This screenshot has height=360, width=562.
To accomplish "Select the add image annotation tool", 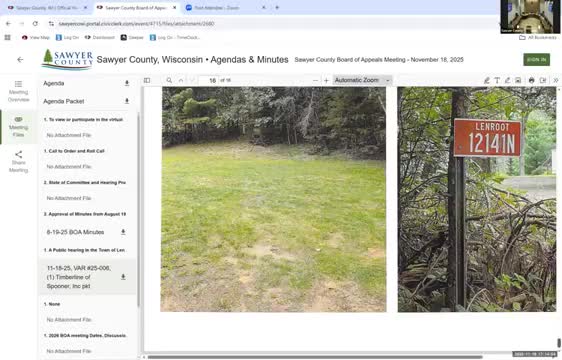I will click(x=518, y=80).
